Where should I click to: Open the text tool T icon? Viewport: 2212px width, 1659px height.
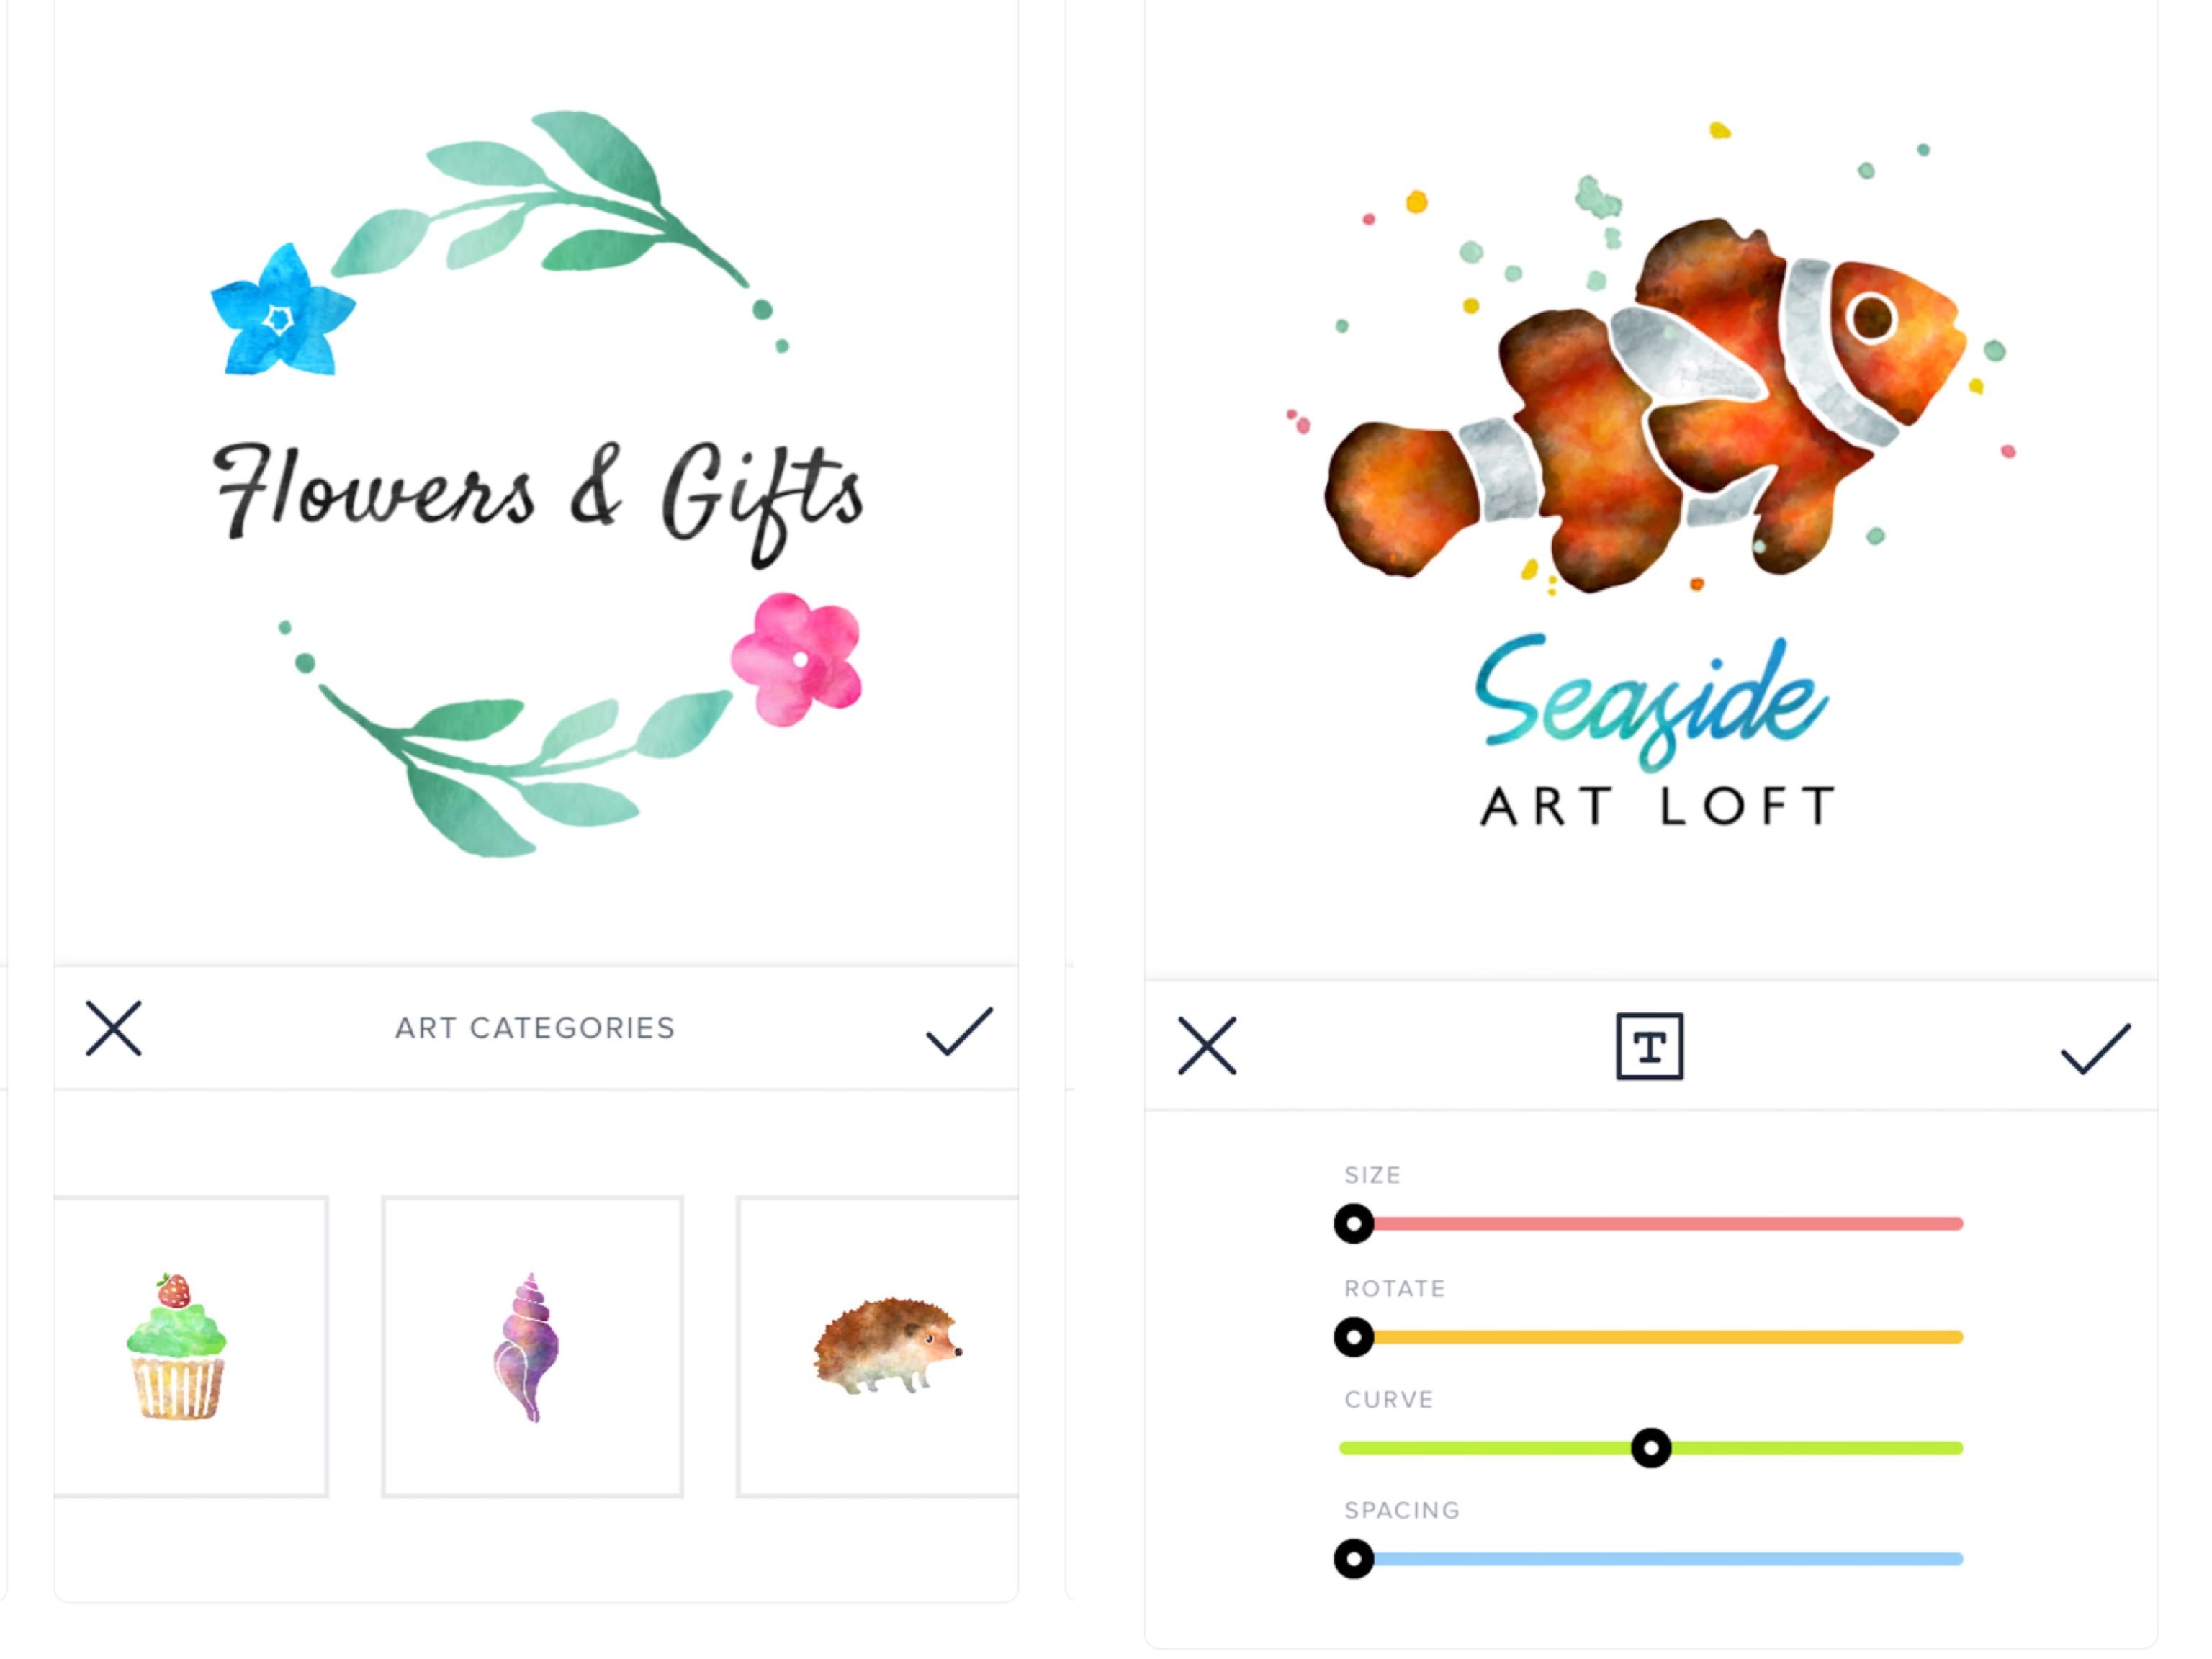pyautogui.click(x=1650, y=1046)
